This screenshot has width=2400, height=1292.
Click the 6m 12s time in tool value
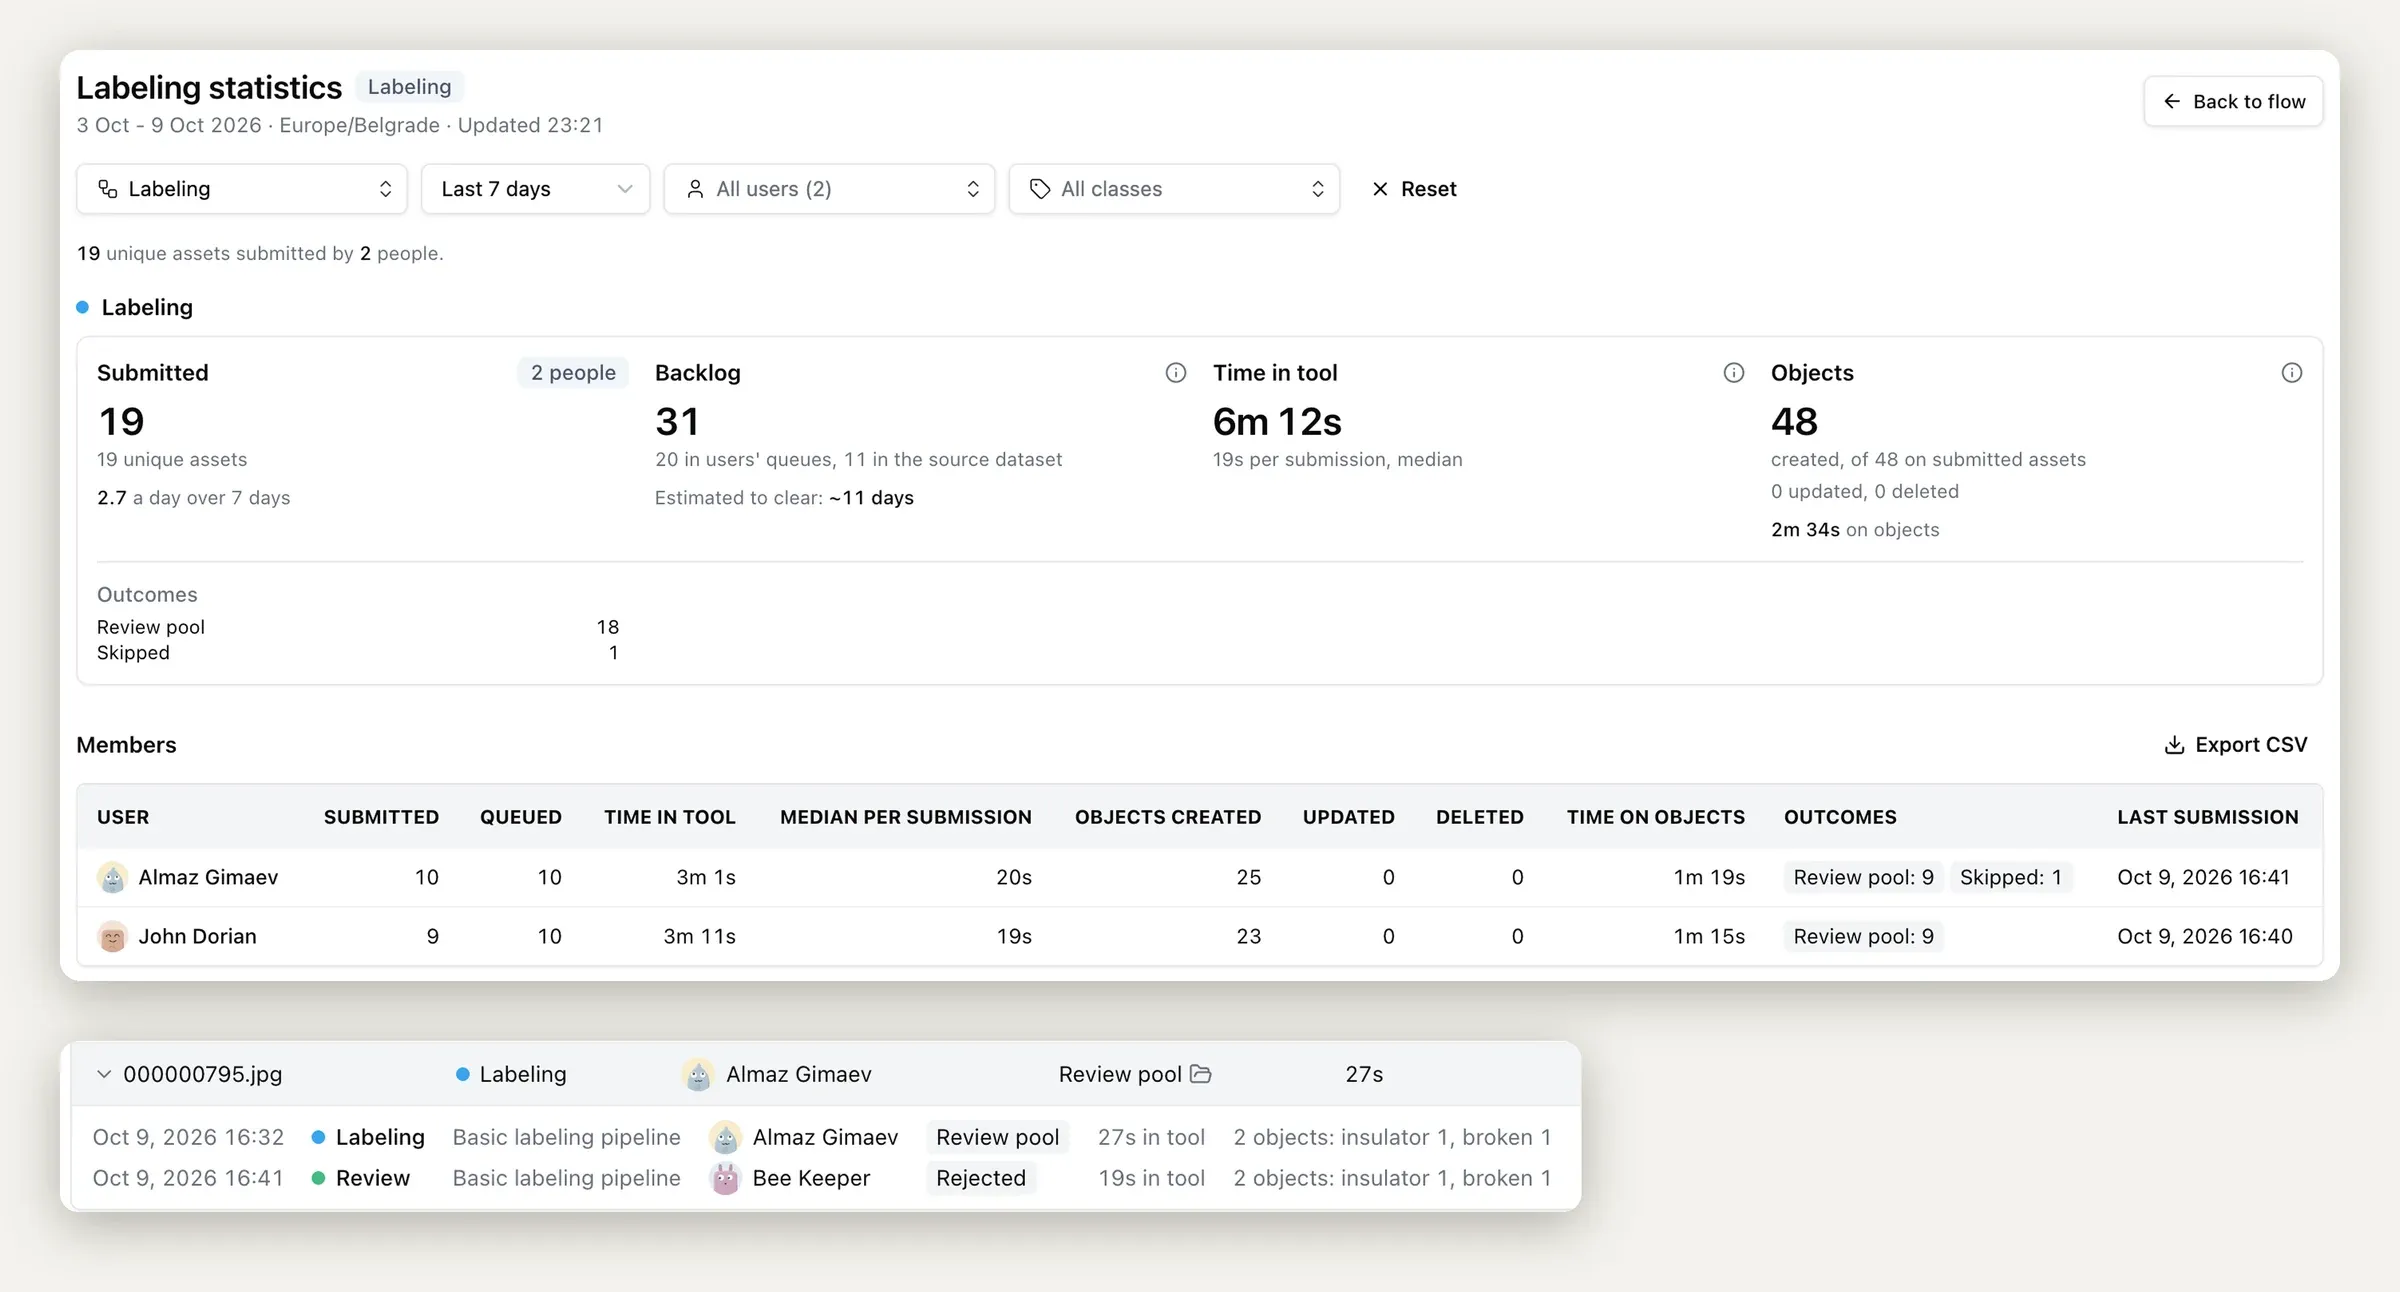(x=1277, y=422)
